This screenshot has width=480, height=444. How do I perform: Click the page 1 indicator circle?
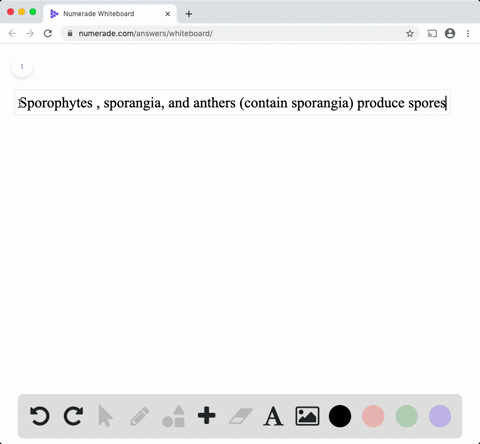tap(22, 66)
